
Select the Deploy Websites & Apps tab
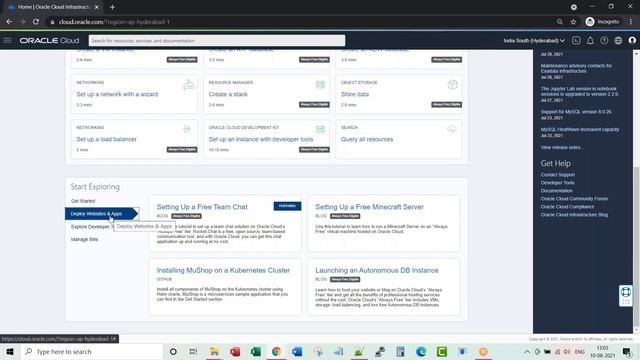[x=102, y=213]
